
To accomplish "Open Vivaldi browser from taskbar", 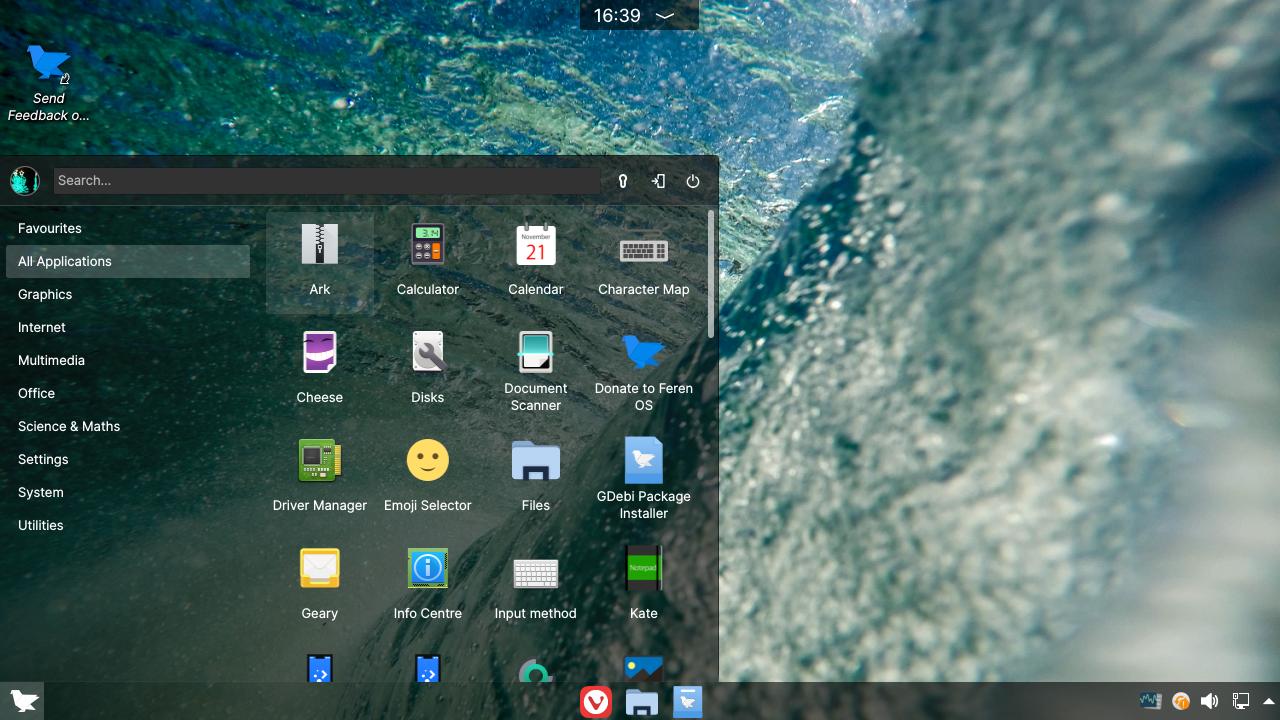I will [x=596, y=702].
